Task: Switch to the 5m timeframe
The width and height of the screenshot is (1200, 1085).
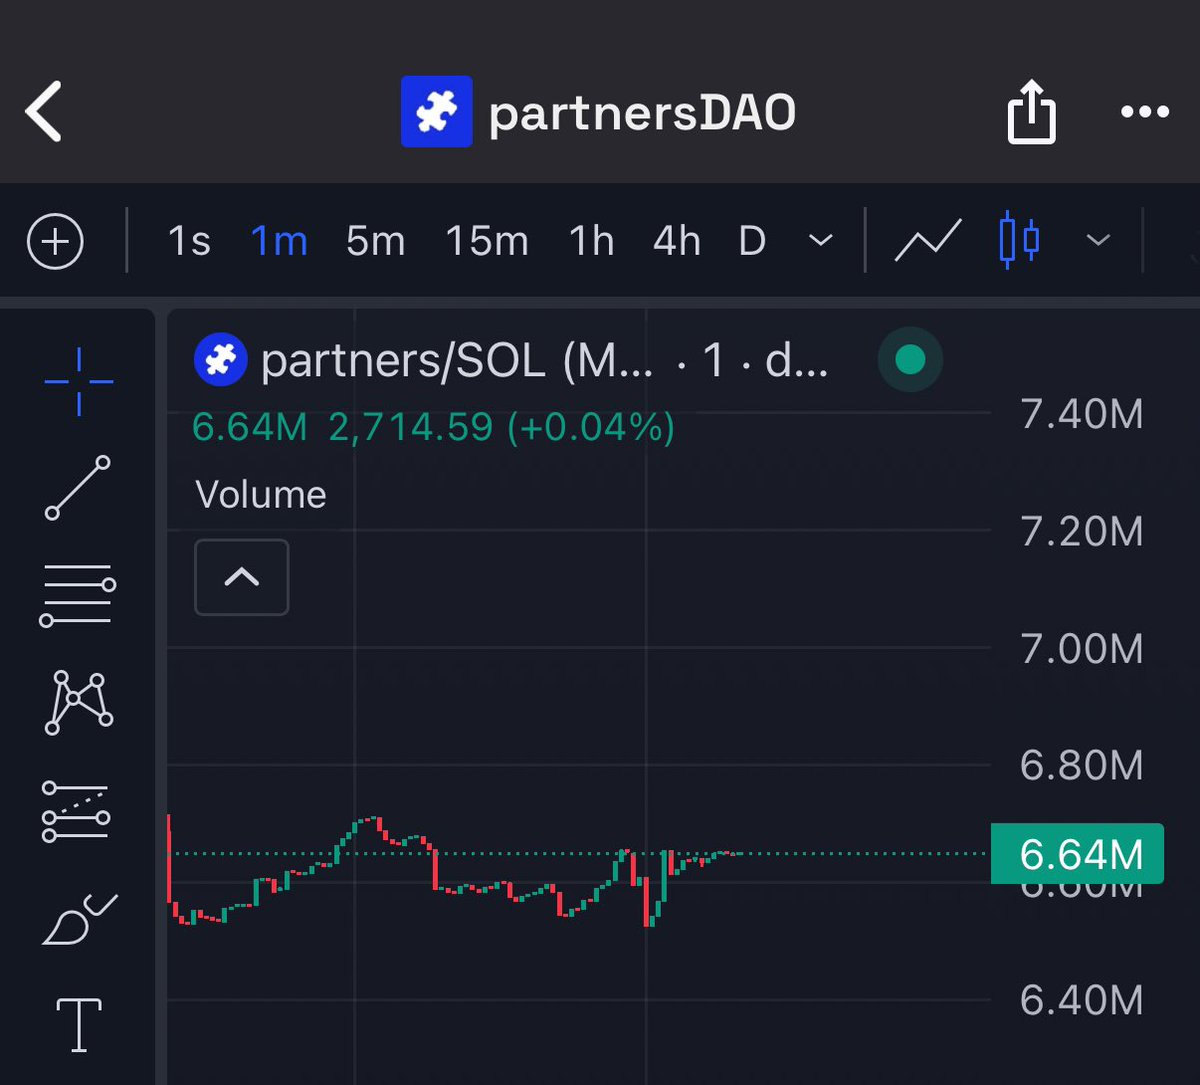Action: pos(376,242)
